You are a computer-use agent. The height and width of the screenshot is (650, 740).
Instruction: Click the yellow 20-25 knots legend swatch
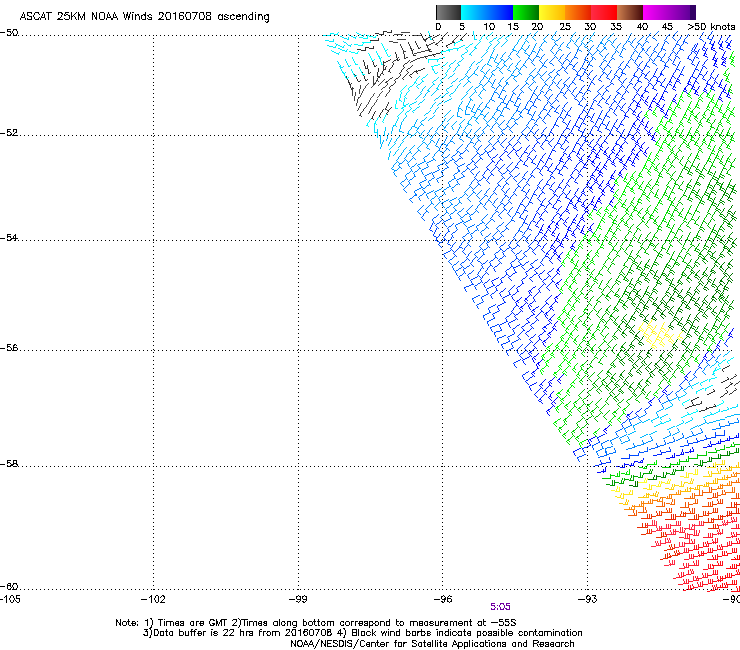pyautogui.click(x=552, y=12)
